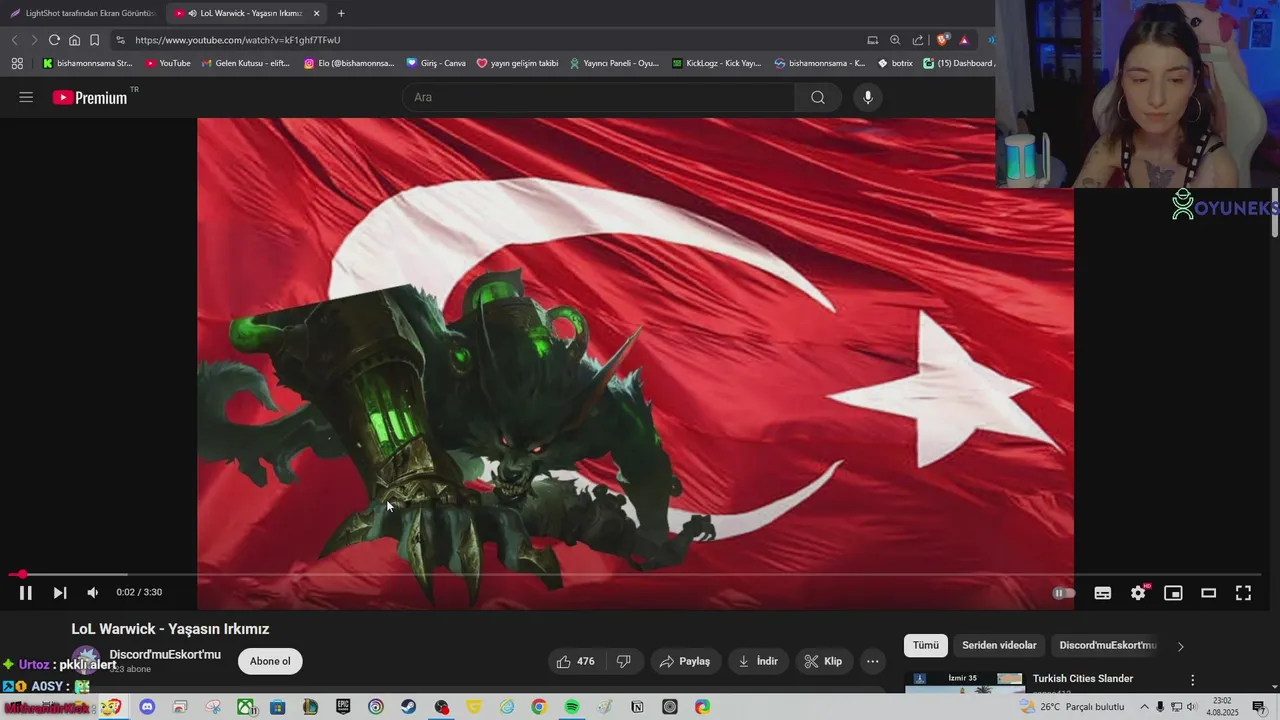Open the Elo Instagram bookmark
Screen dimensions: 1280x720
(349, 63)
